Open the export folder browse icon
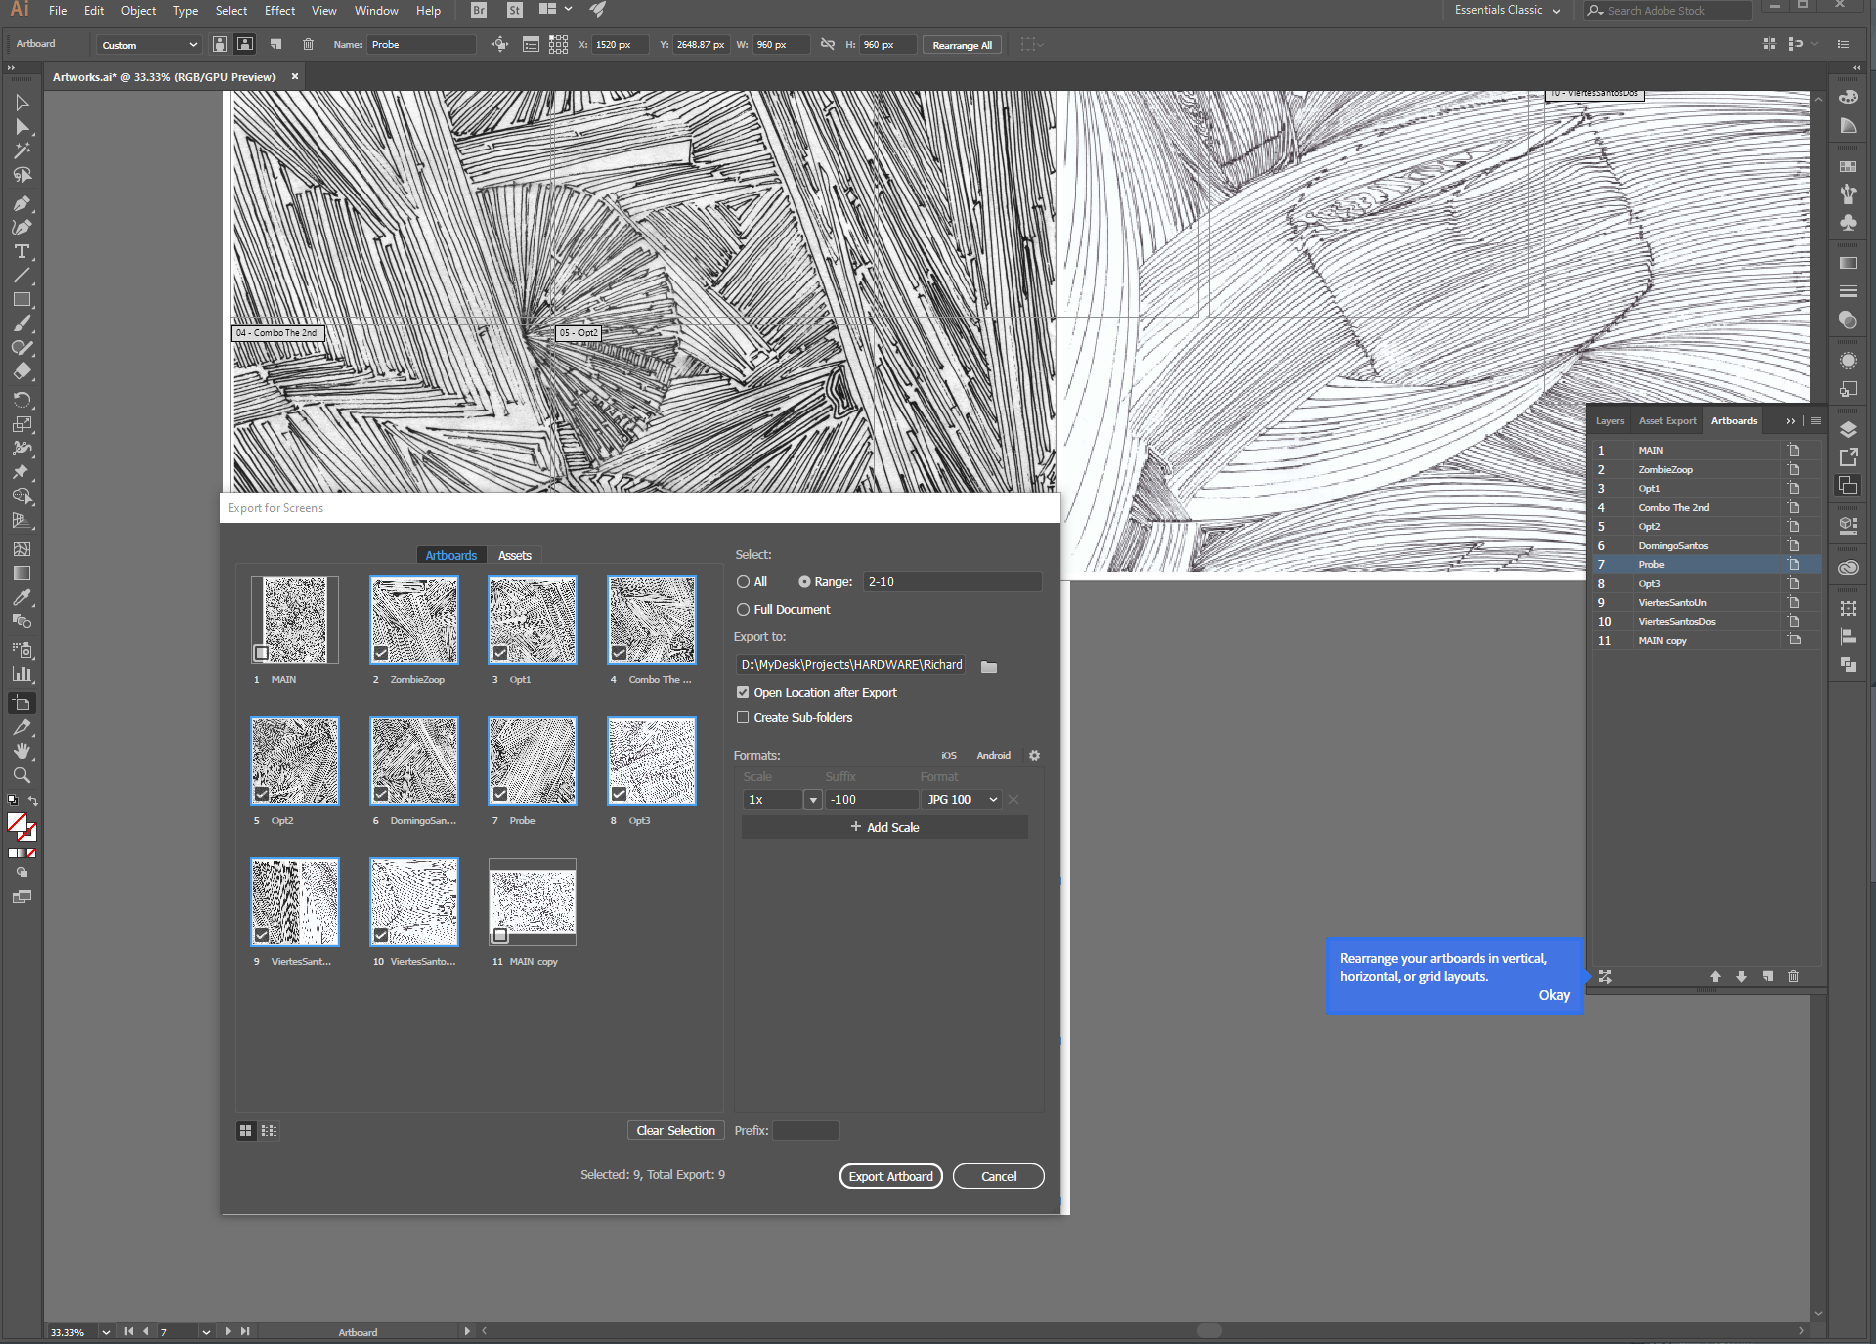 [989, 667]
